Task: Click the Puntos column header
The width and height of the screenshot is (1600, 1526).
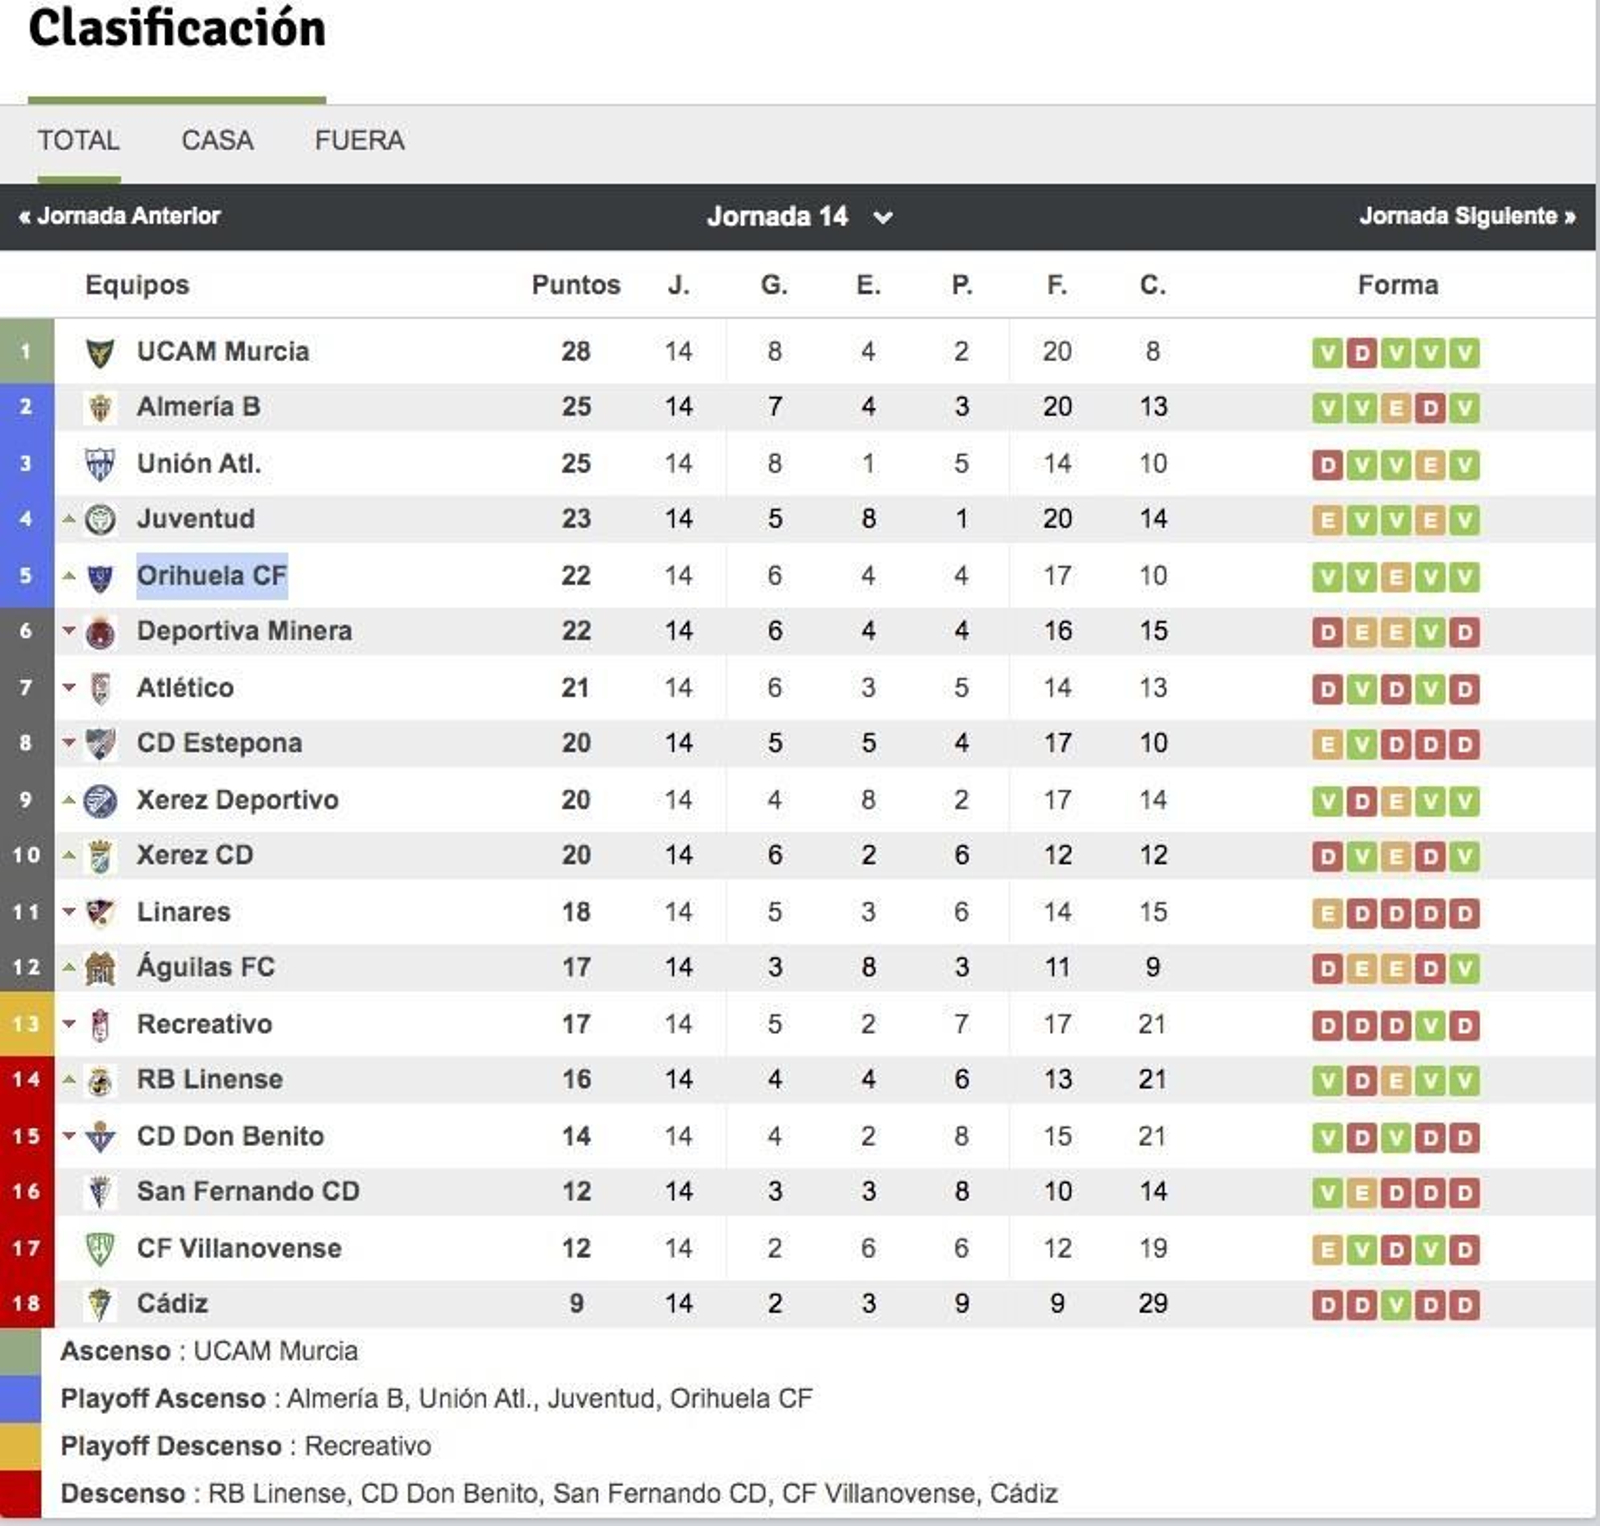Action: (x=575, y=284)
